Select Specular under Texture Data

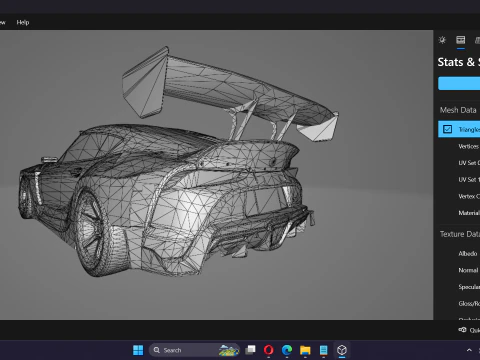point(469,287)
